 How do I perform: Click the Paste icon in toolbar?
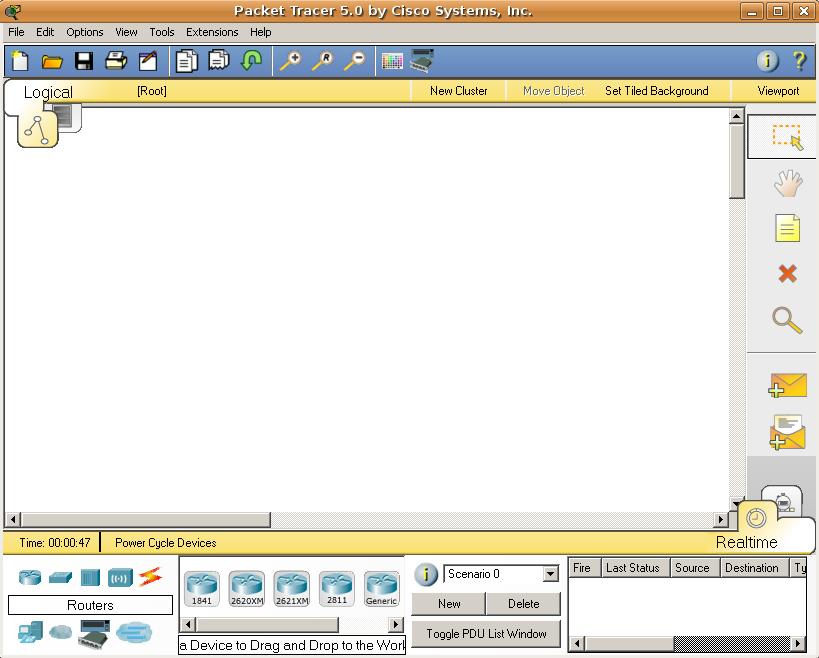[219, 61]
